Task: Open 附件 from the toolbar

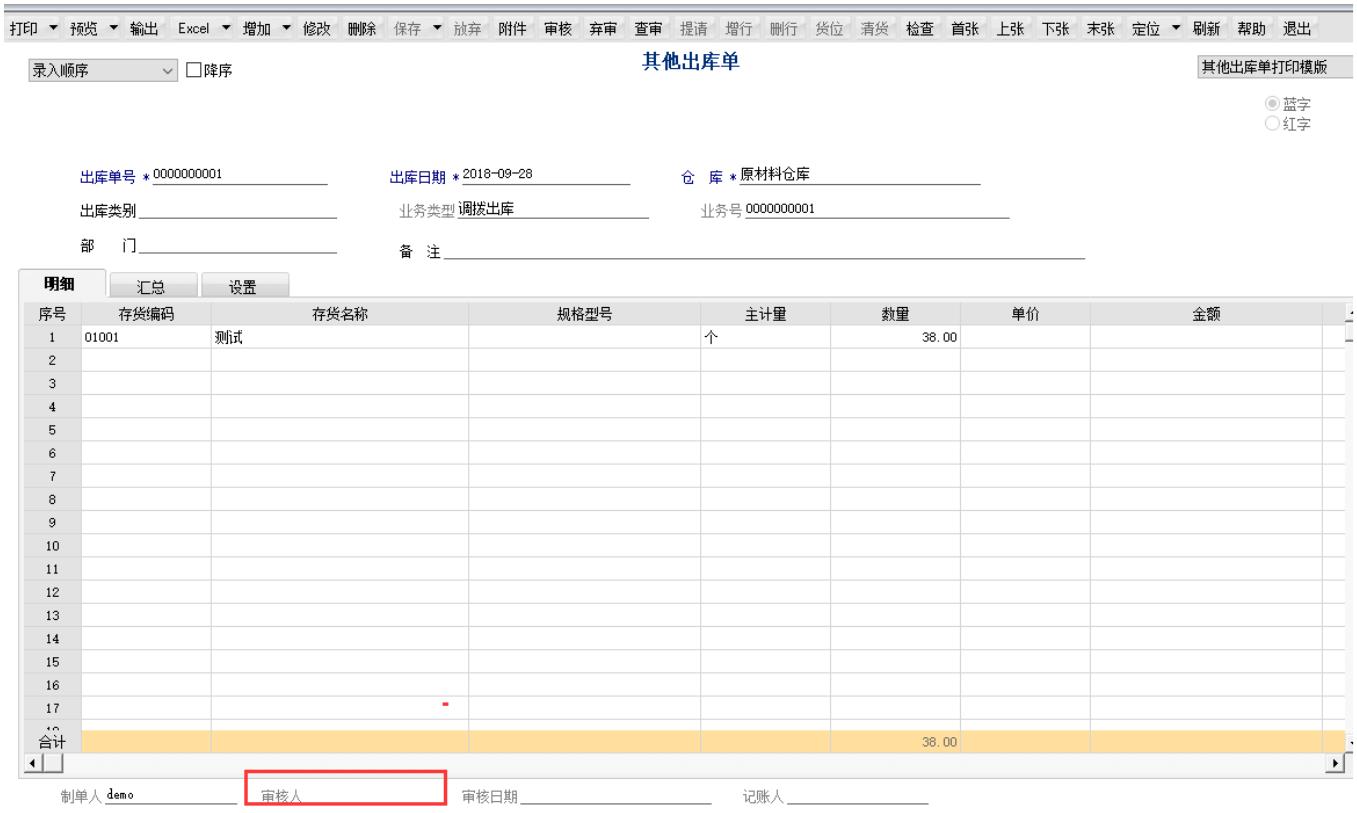Action: pyautogui.click(x=513, y=28)
